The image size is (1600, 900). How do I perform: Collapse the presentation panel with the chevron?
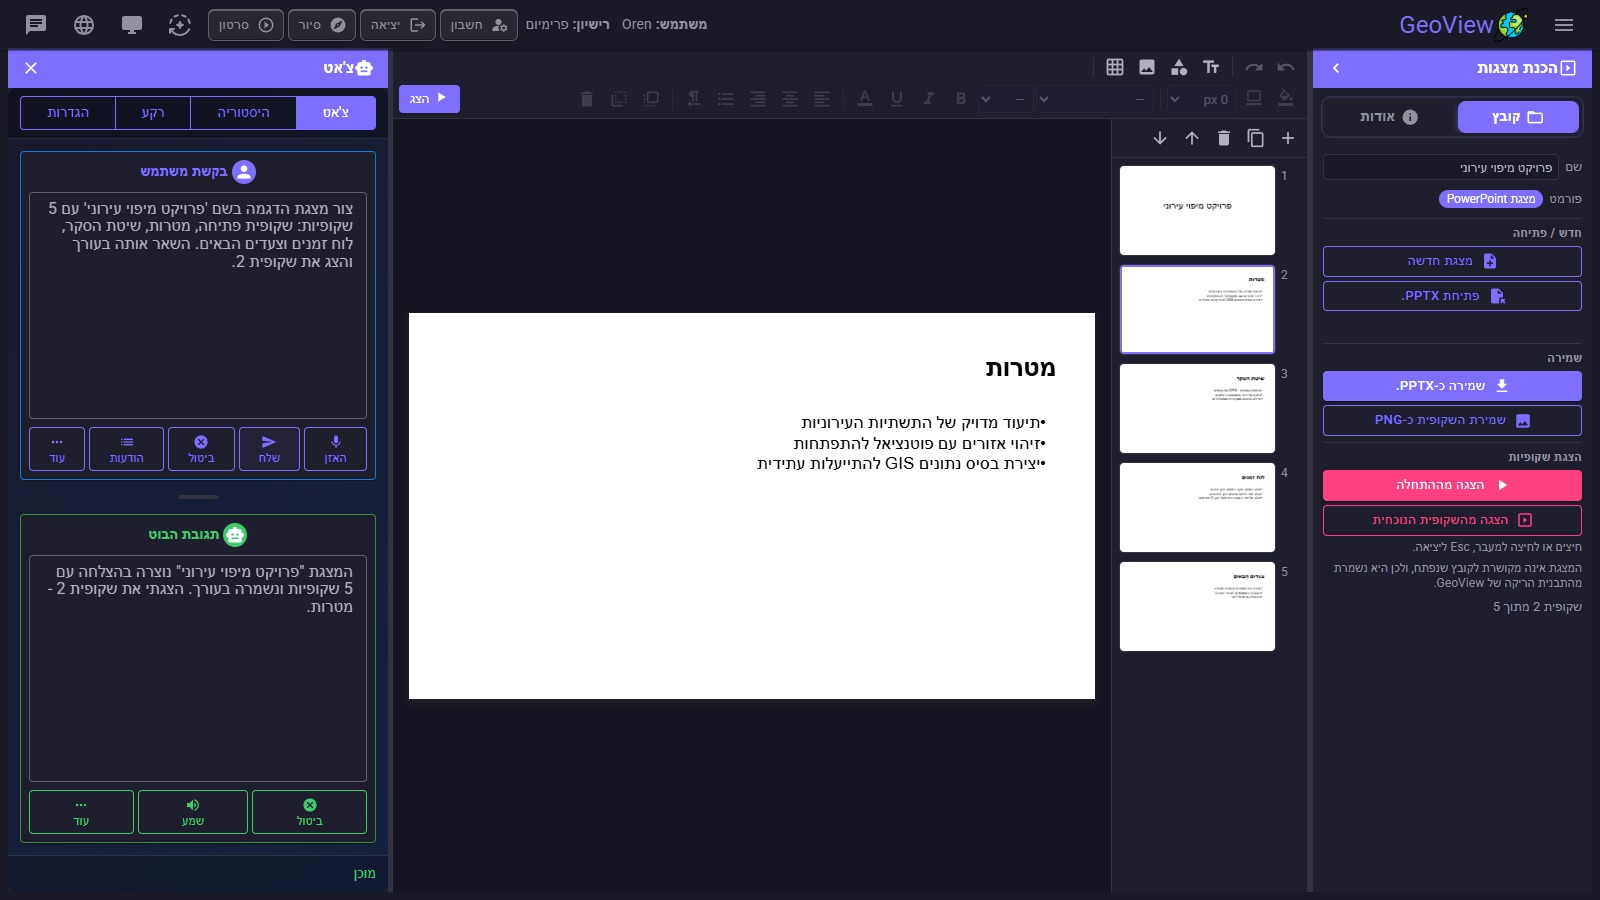pos(1336,68)
